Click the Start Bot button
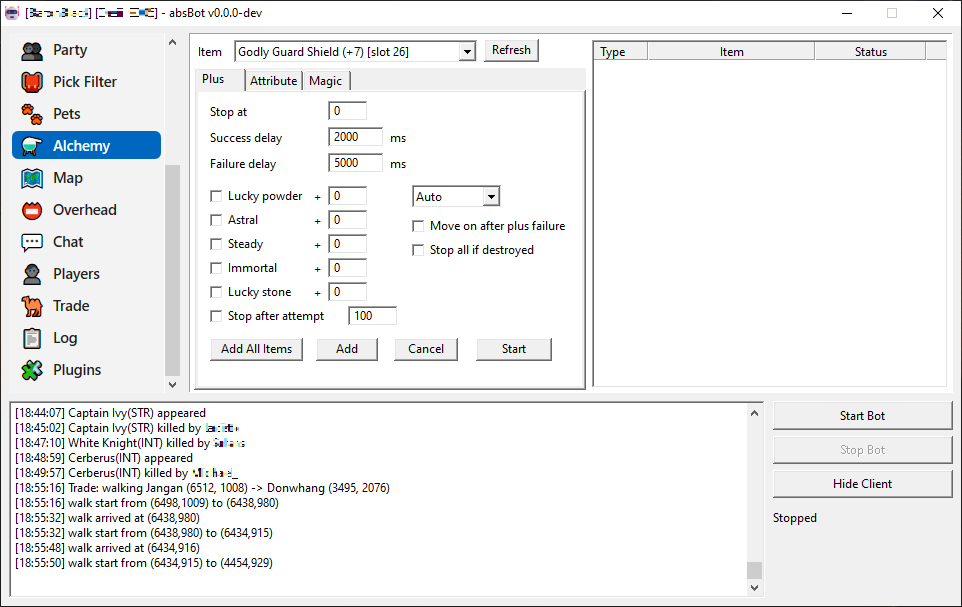The height and width of the screenshot is (607, 962). click(863, 416)
